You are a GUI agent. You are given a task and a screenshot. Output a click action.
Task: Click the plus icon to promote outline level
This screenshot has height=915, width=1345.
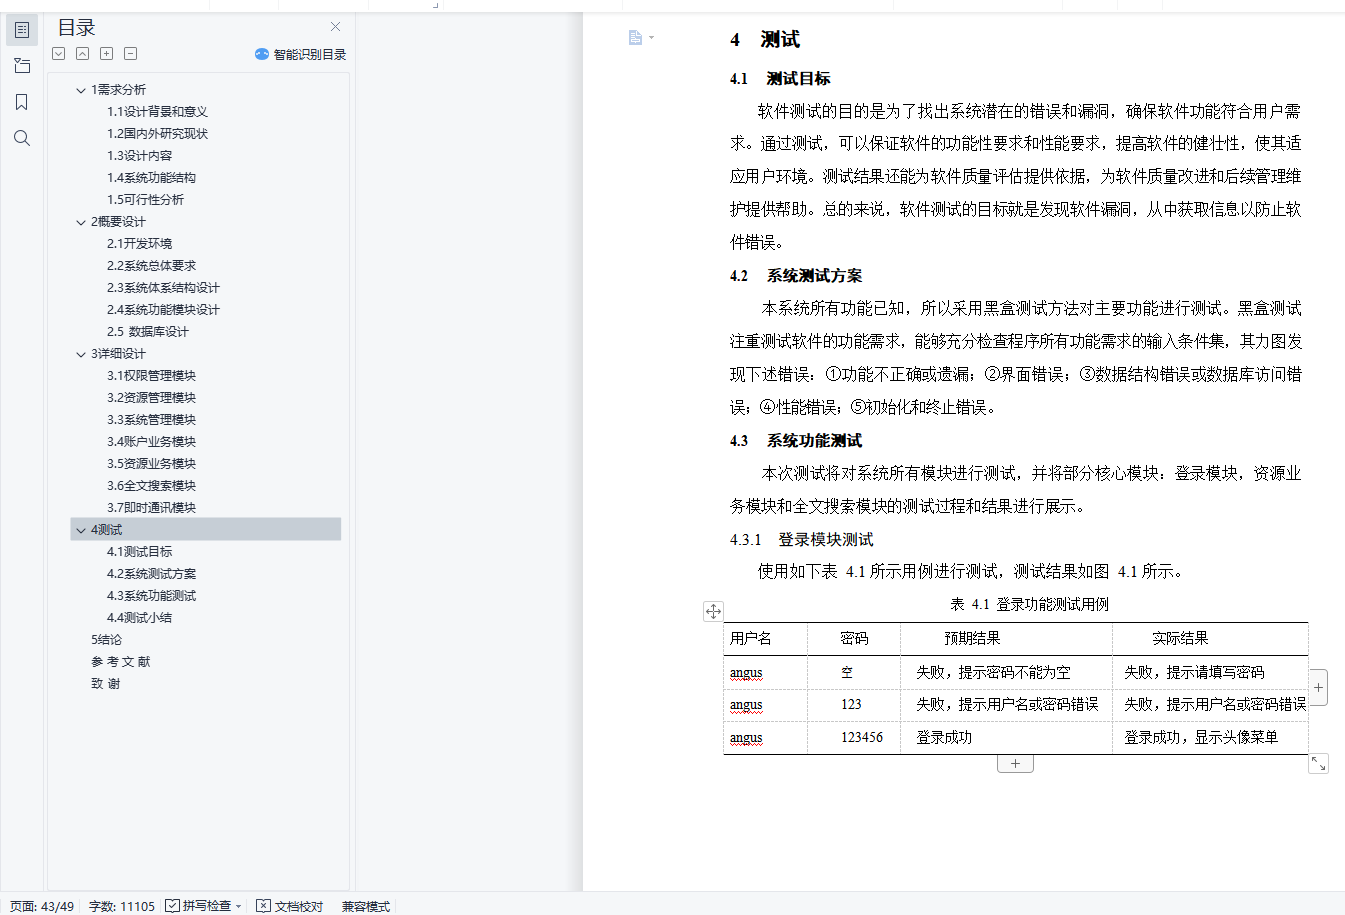coord(107,54)
